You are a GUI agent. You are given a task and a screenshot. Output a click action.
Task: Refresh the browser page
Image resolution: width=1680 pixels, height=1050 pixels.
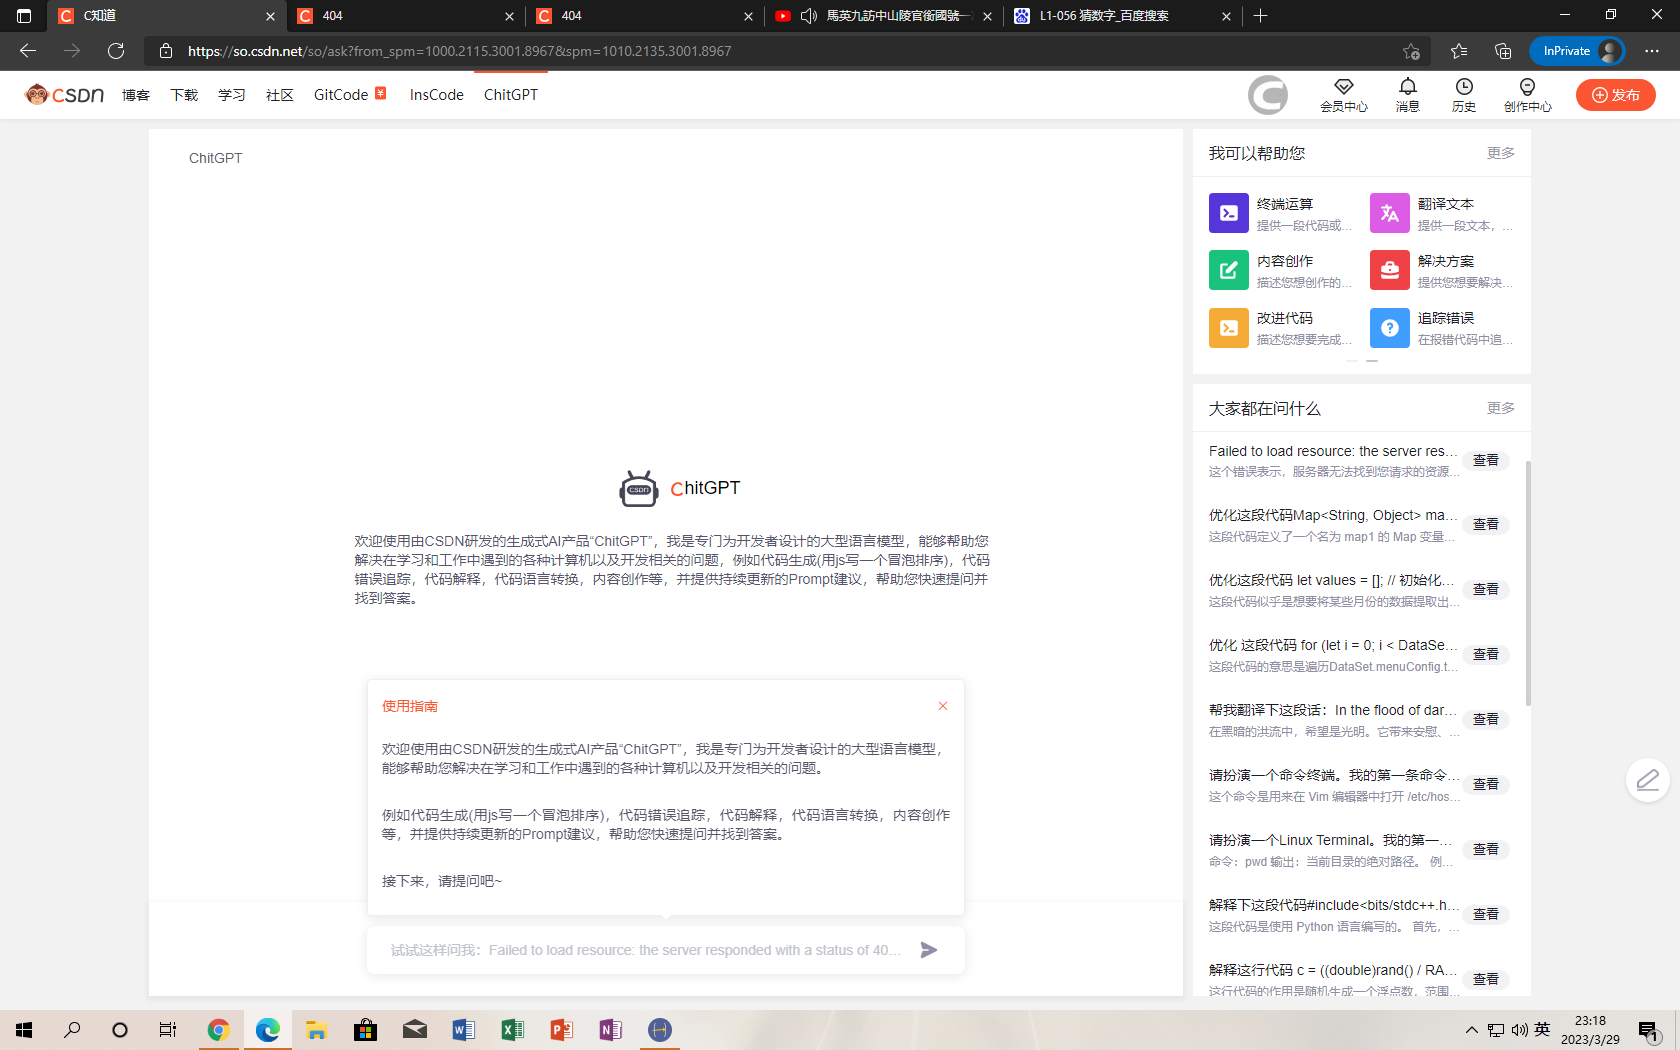click(116, 51)
